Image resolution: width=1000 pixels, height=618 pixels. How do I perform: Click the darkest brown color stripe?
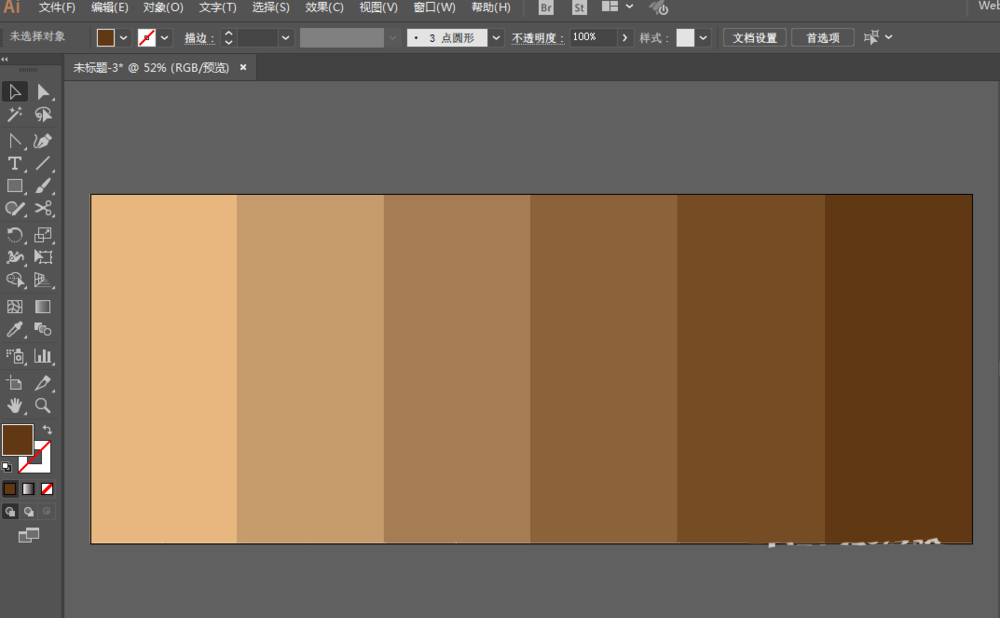point(898,368)
